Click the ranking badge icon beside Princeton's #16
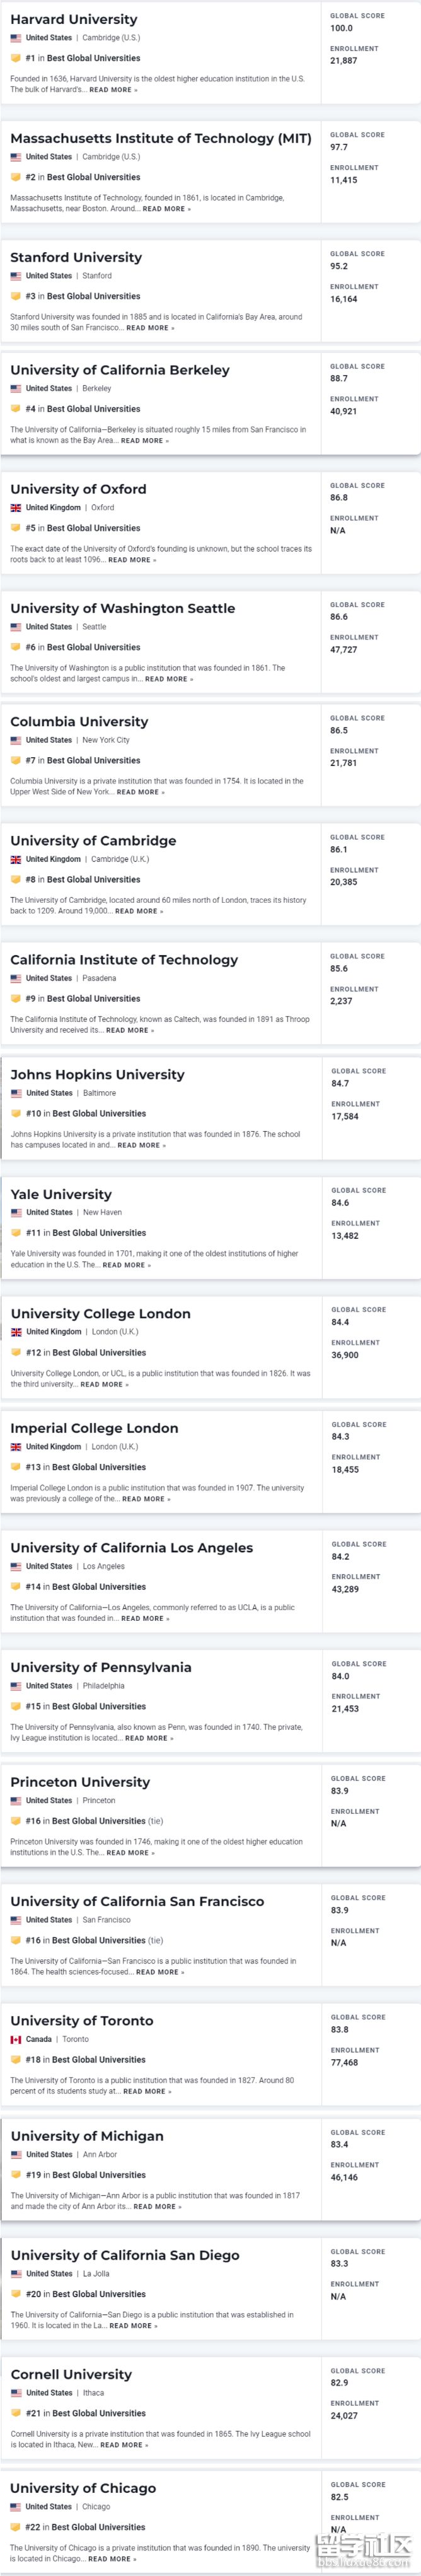The image size is (421, 2576). pyautogui.click(x=16, y=1821)
